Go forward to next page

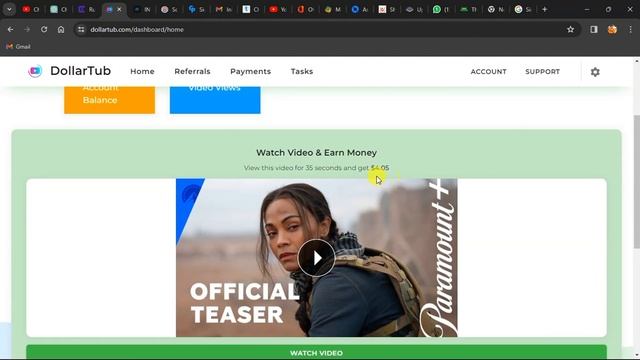27,29
